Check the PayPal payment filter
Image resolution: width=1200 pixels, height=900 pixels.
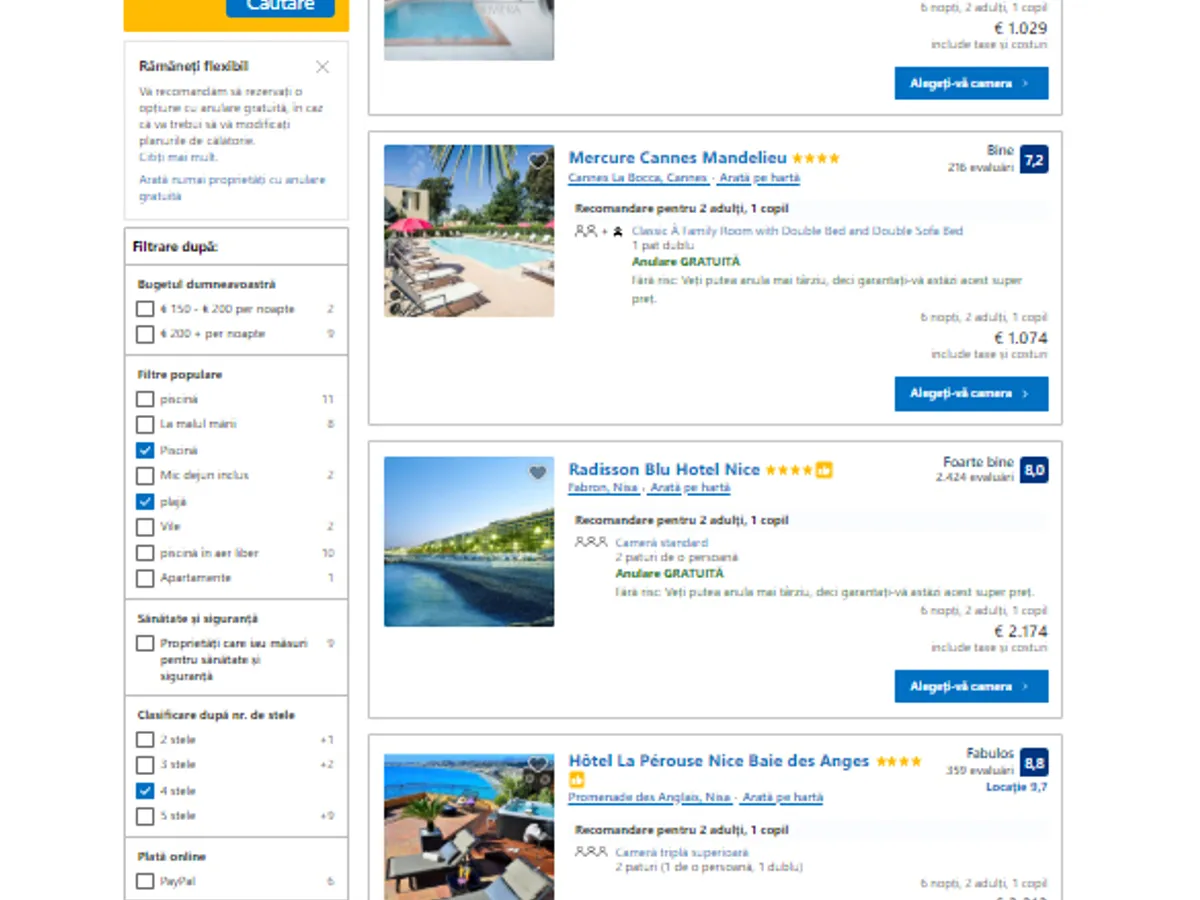point(145,882)
